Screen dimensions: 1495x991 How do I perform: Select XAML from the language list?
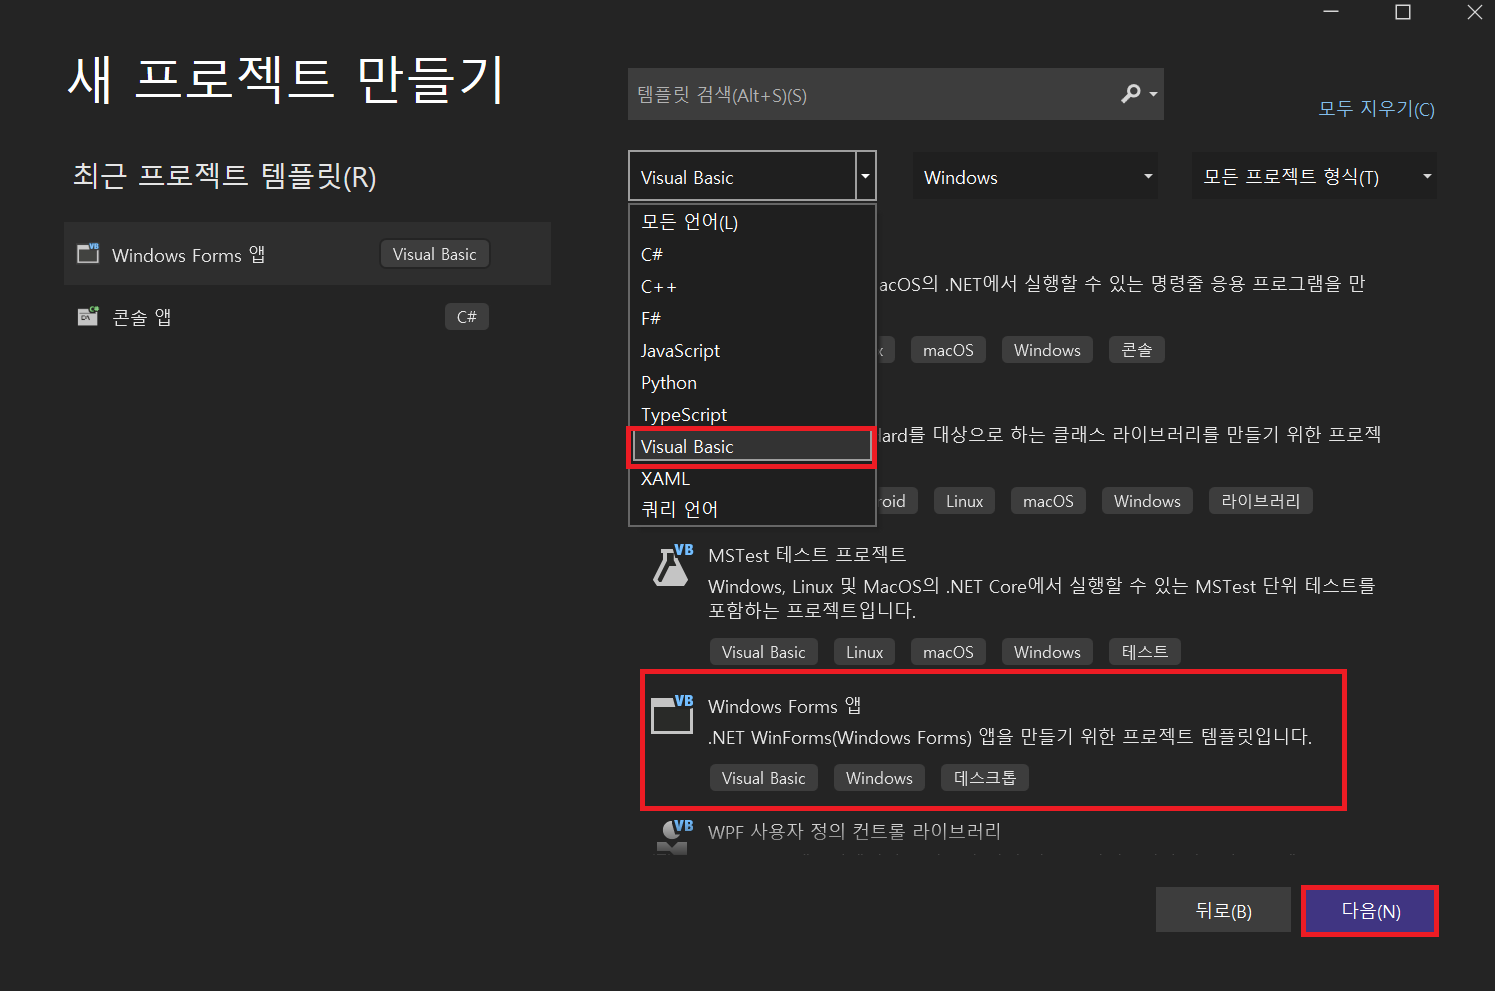(752, 478)
